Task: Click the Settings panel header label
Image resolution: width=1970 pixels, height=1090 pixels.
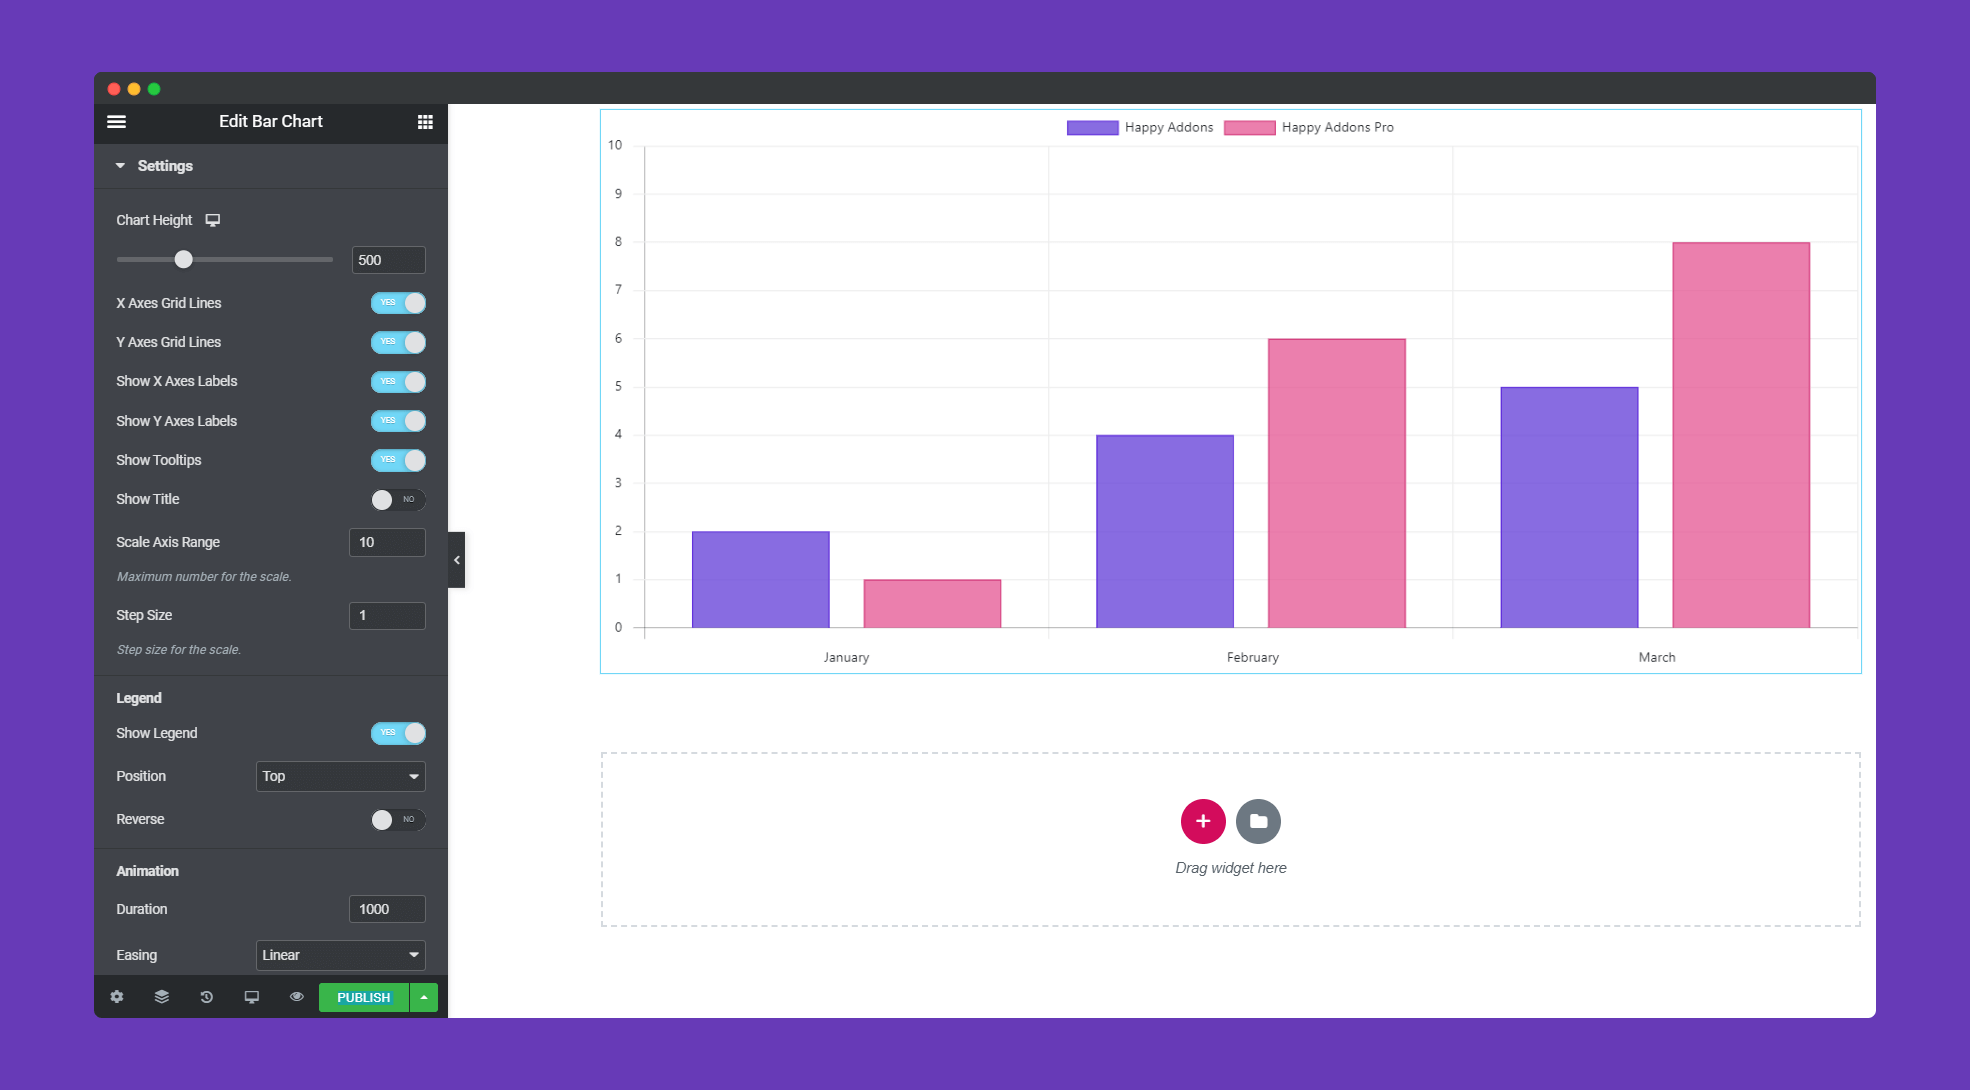Action: (x=164, y=166)
